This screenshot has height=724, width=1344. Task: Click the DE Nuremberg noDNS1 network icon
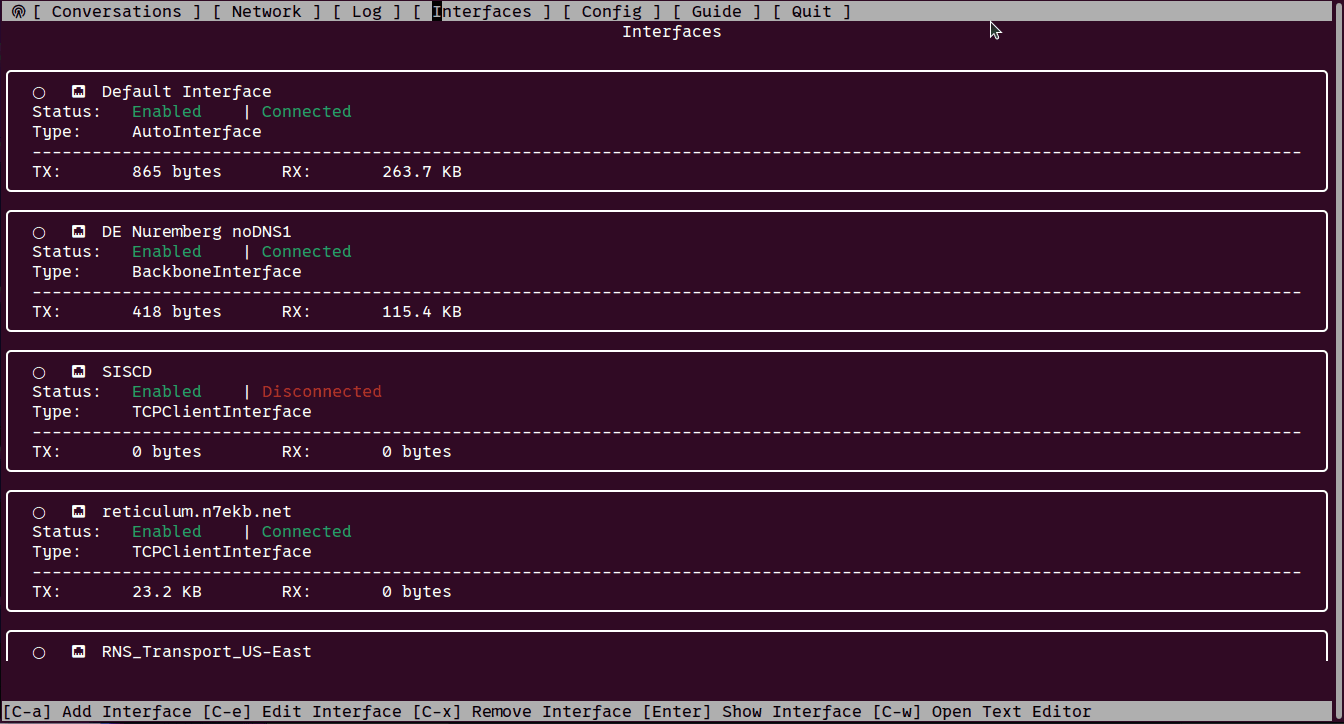click(79, 232)
